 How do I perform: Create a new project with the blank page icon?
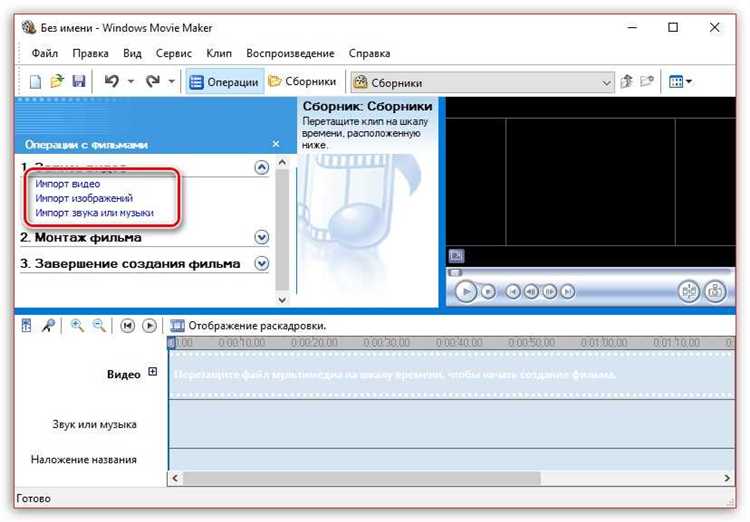35,82
